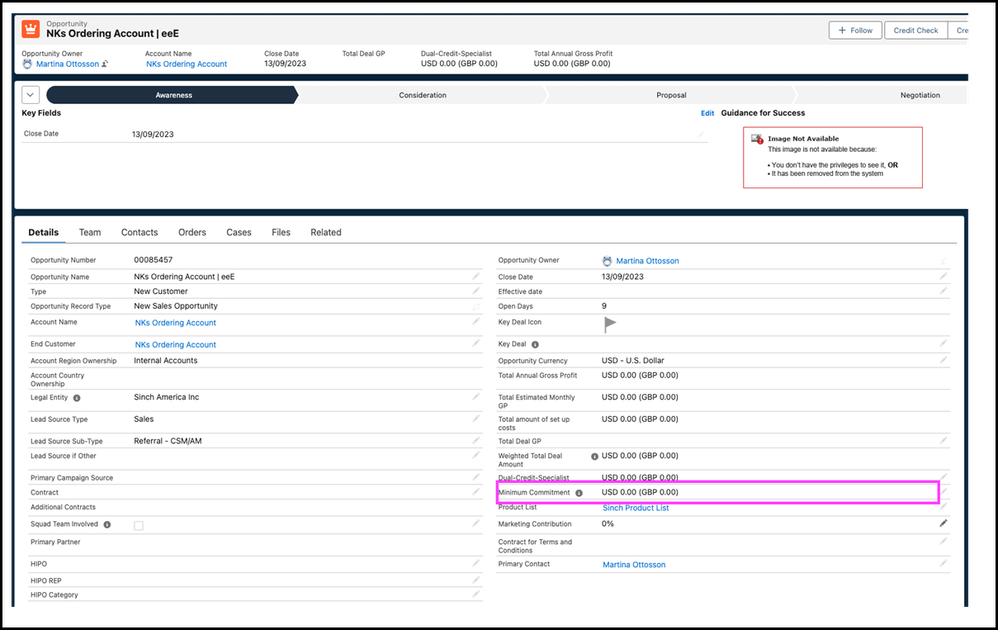Image resolution: width=998 pixels, height=630 pixels.
Task: Open the NKs Ordering Account link in the header
Action: (186, 64)
